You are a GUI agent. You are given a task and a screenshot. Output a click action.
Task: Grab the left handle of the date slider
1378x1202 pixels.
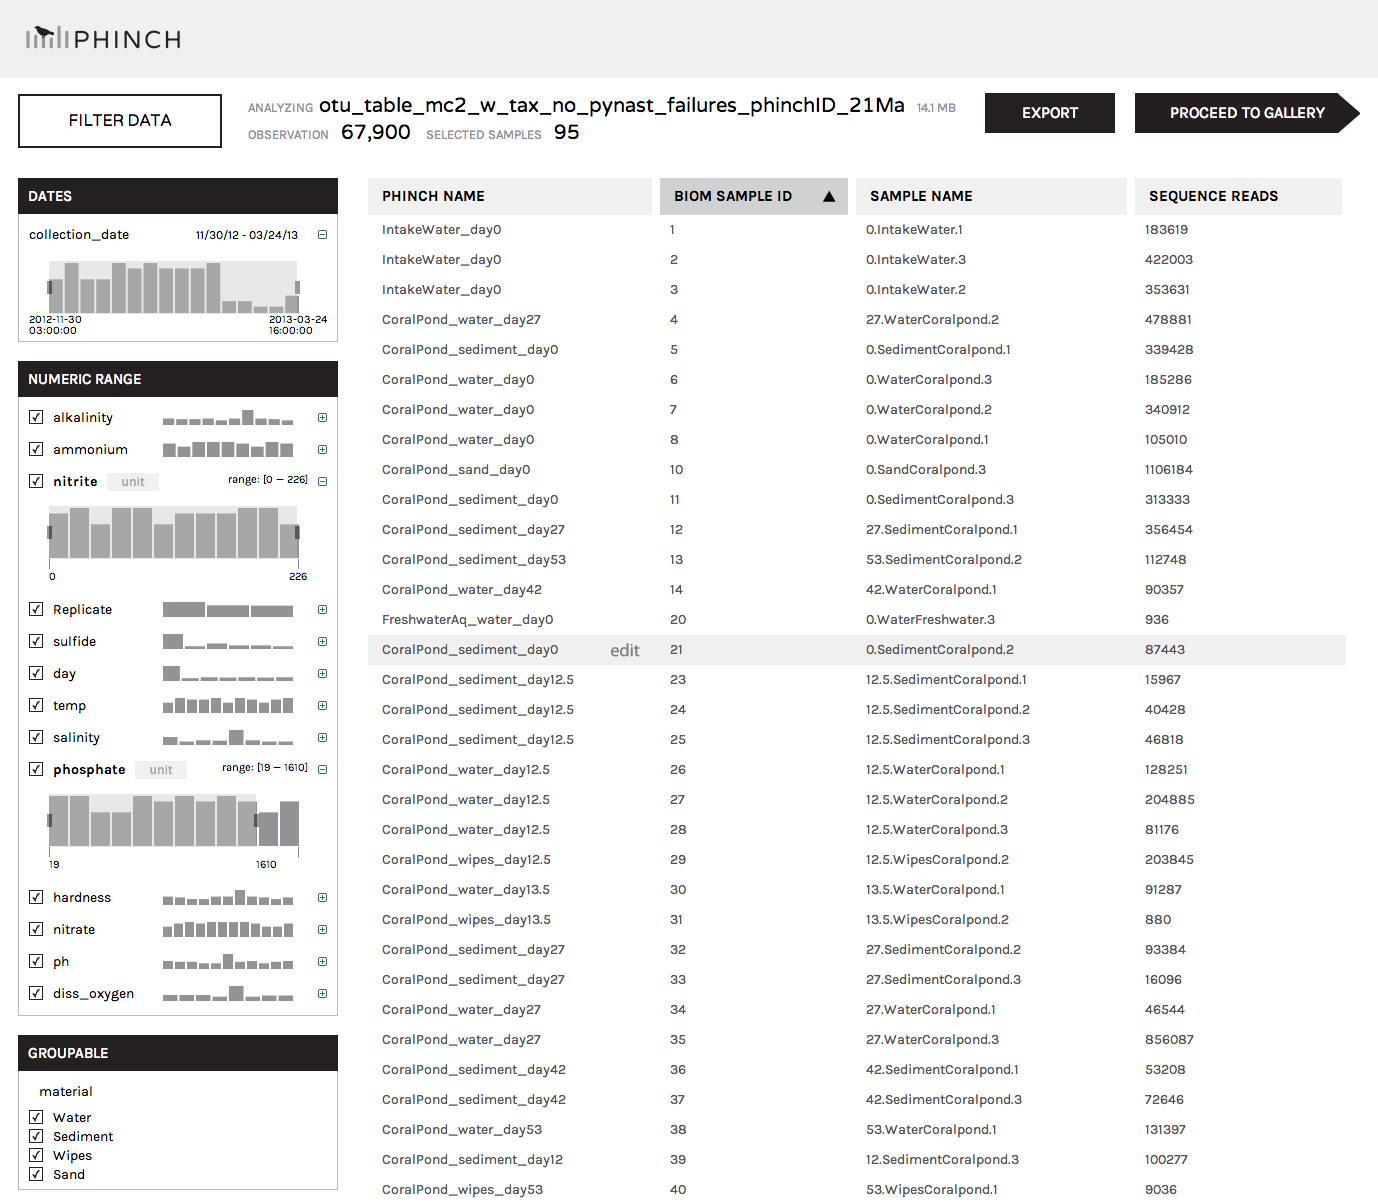pyautogui.click(x=50, y=287)
